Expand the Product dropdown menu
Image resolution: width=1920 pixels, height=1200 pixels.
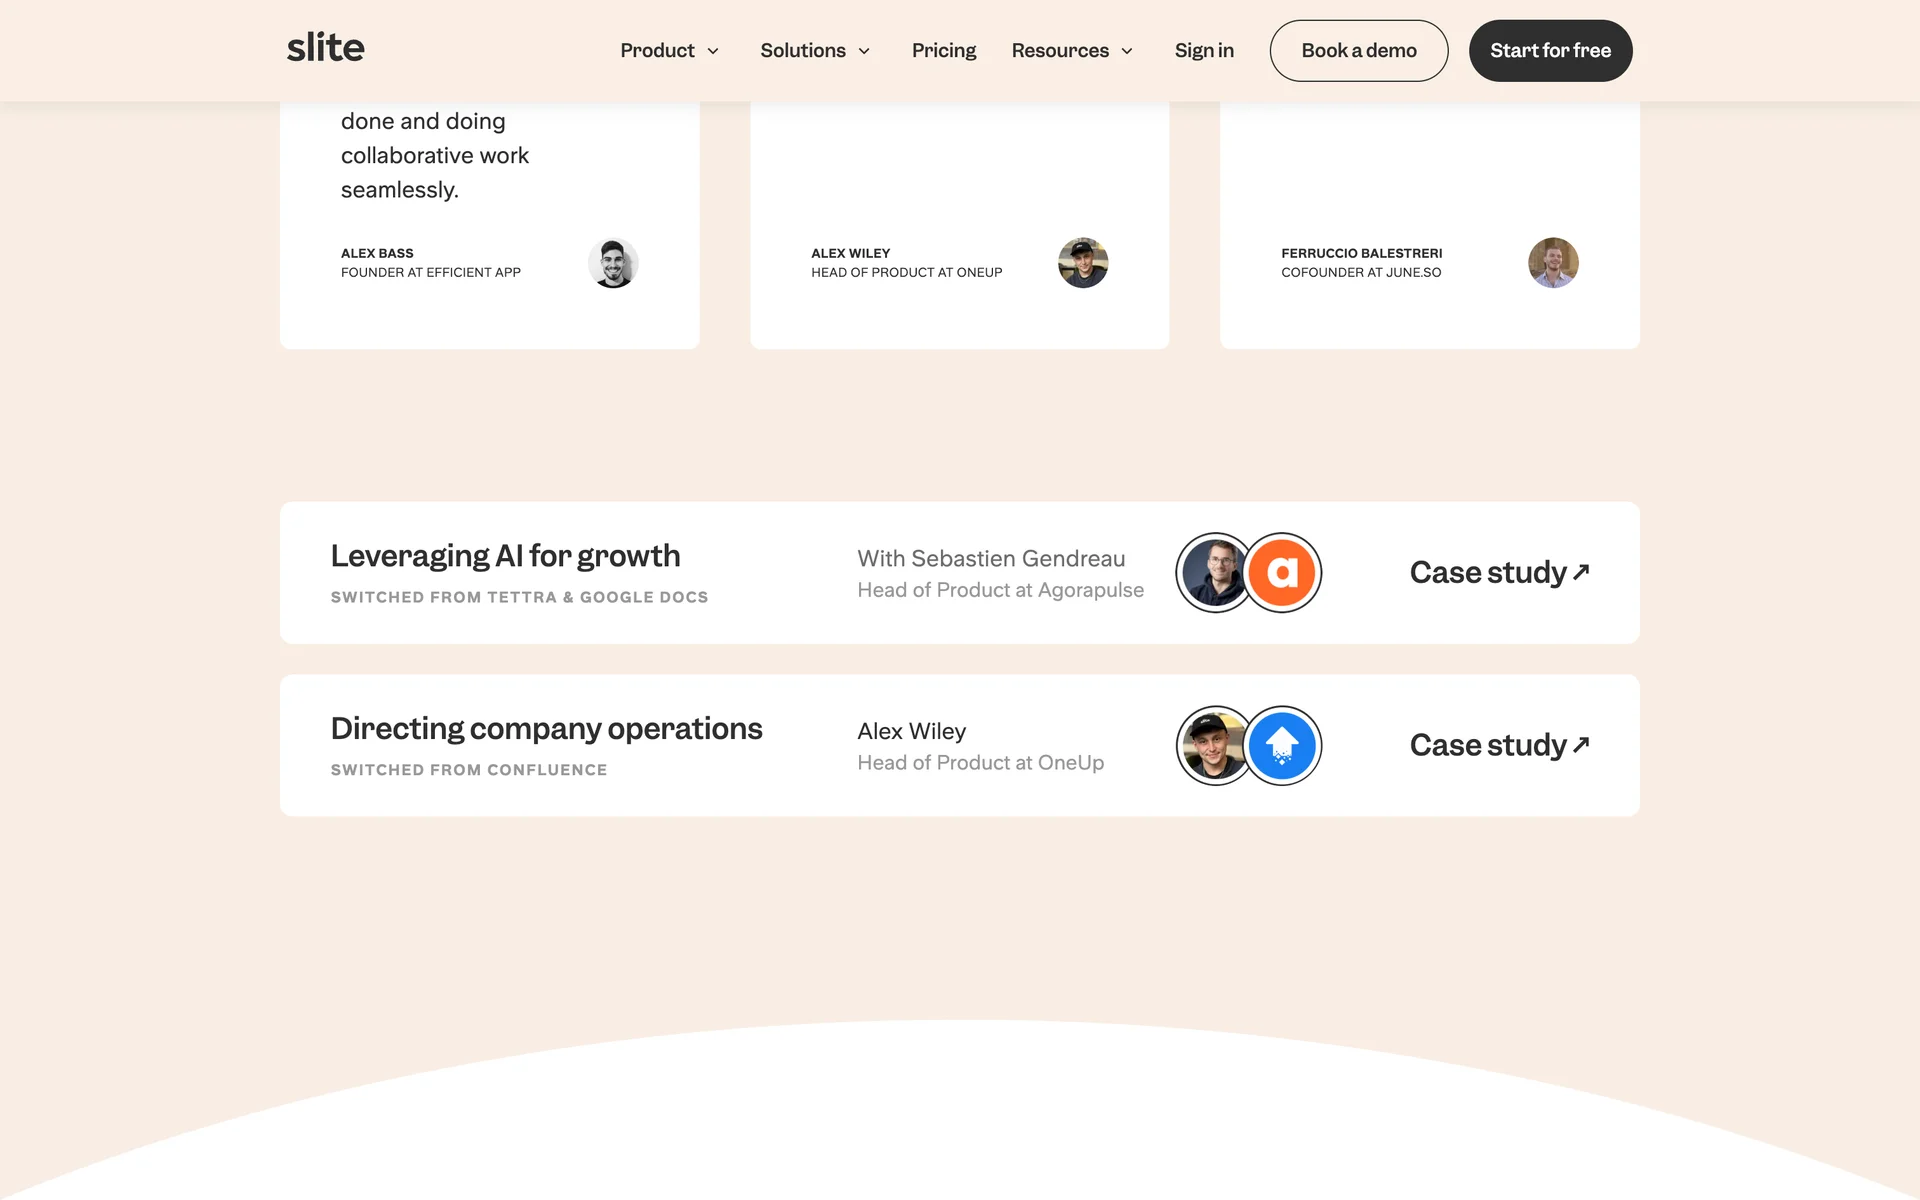click(x=669, y=51)
